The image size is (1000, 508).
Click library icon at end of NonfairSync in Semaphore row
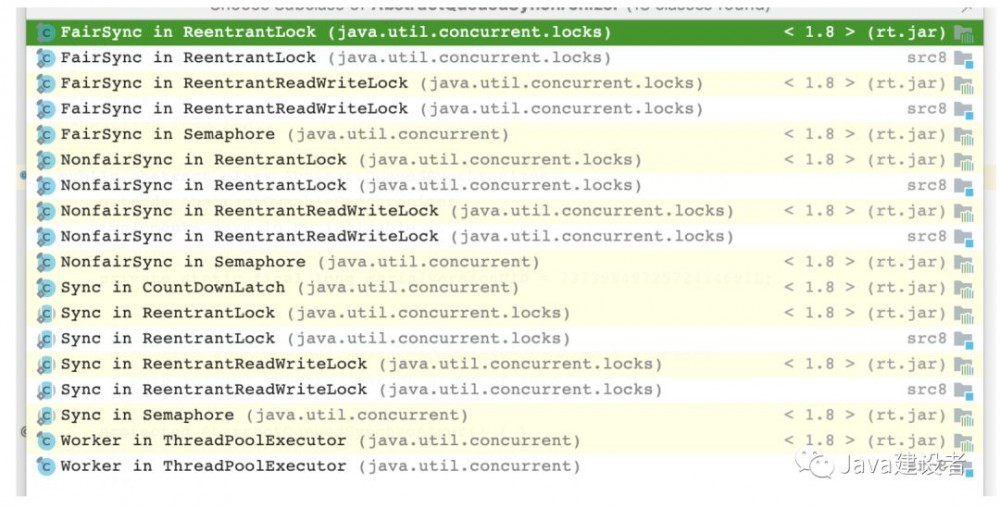click(963, 262)
